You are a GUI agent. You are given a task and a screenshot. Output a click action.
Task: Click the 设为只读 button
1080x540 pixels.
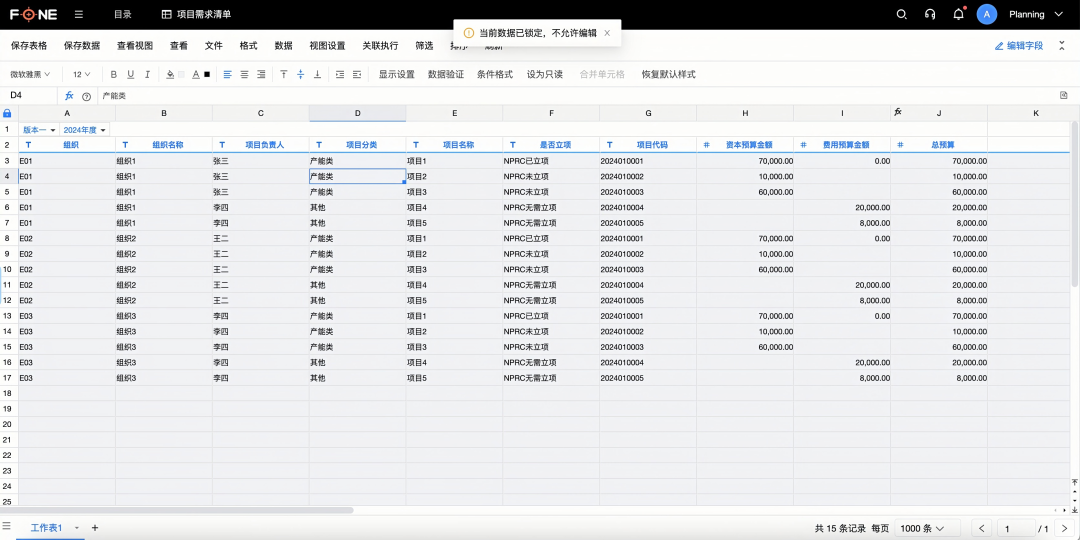tap(544, 74)
